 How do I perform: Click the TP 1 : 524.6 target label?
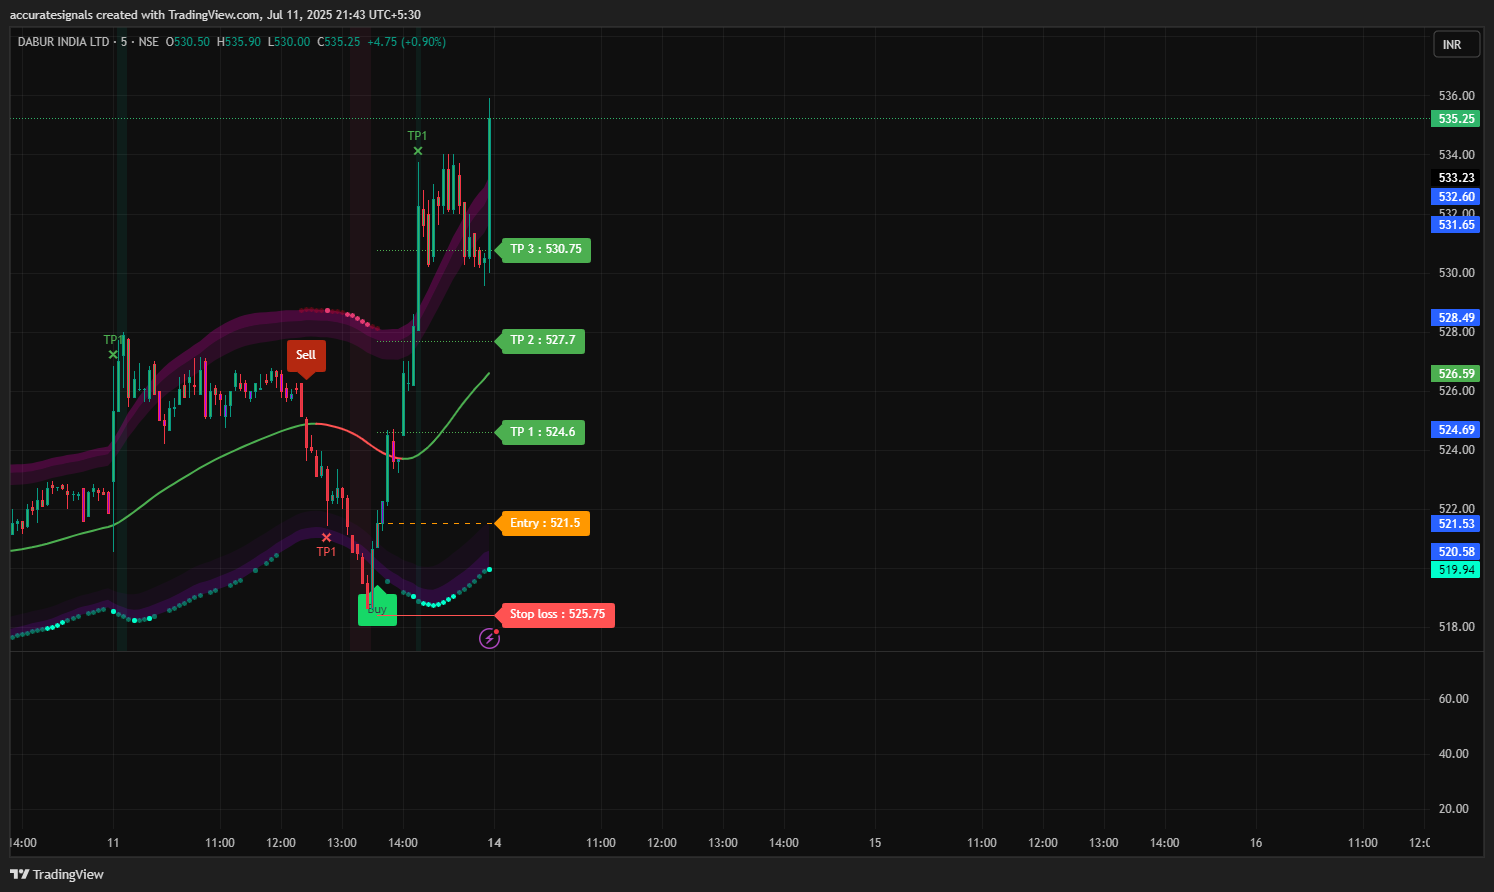pyautogui.click(x=541, y=432)
